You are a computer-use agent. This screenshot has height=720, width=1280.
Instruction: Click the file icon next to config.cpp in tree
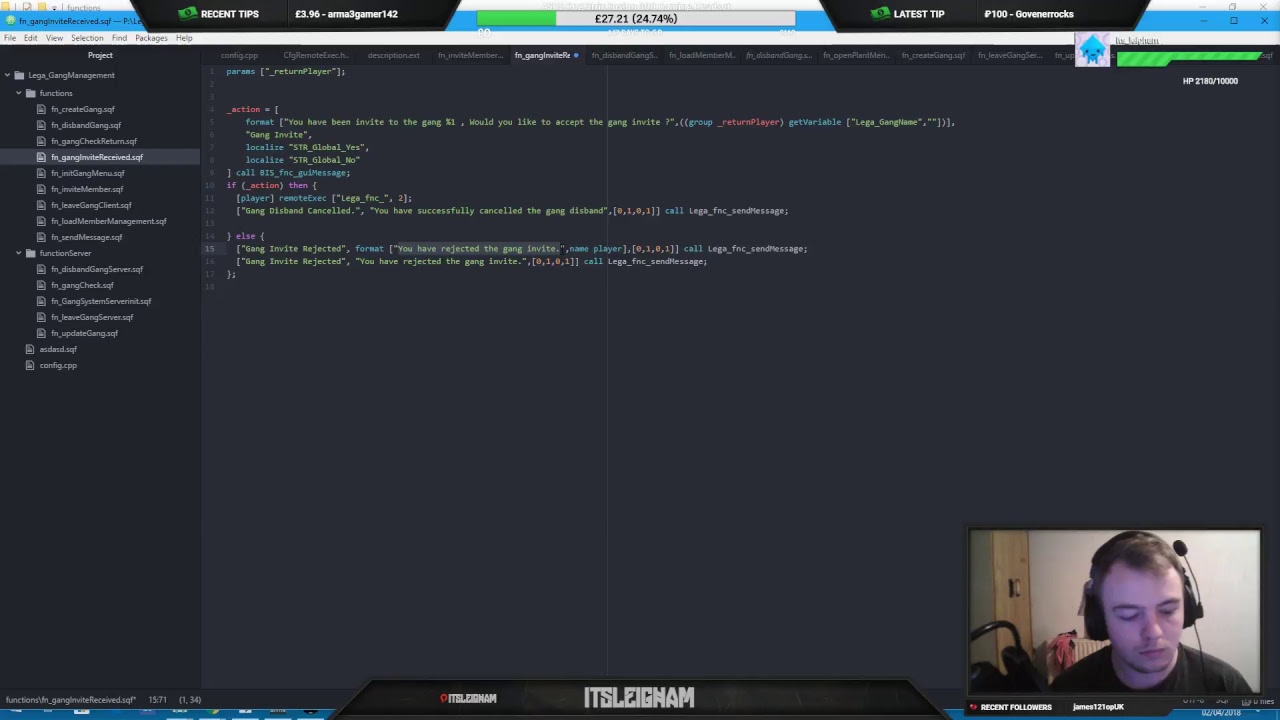pos(30,365)
